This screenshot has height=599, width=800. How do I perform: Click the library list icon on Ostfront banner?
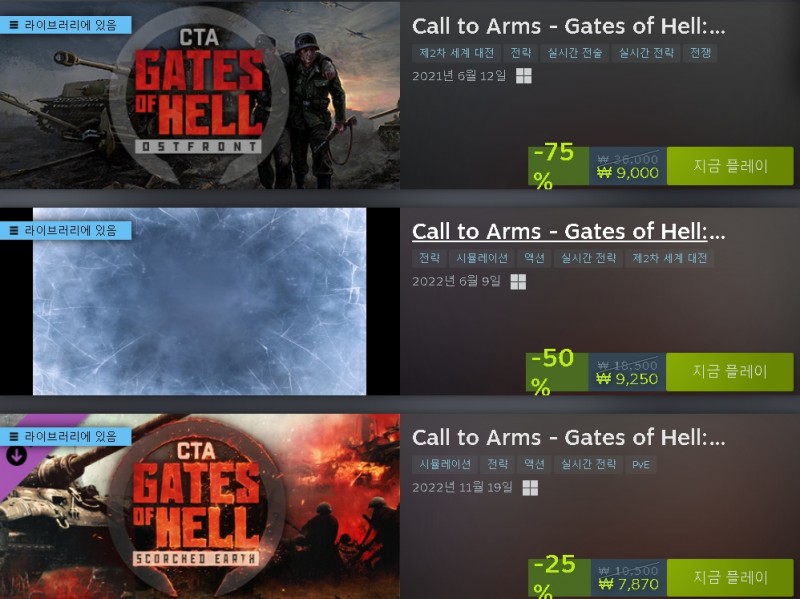14,25
